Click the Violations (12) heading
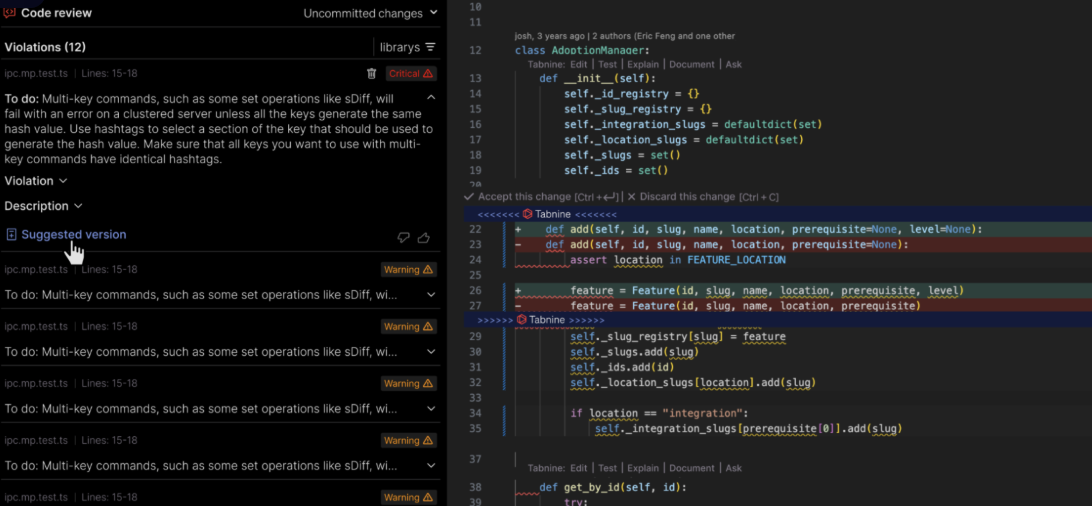This screenshot has height=506, width=1092. tap(45, 47)
